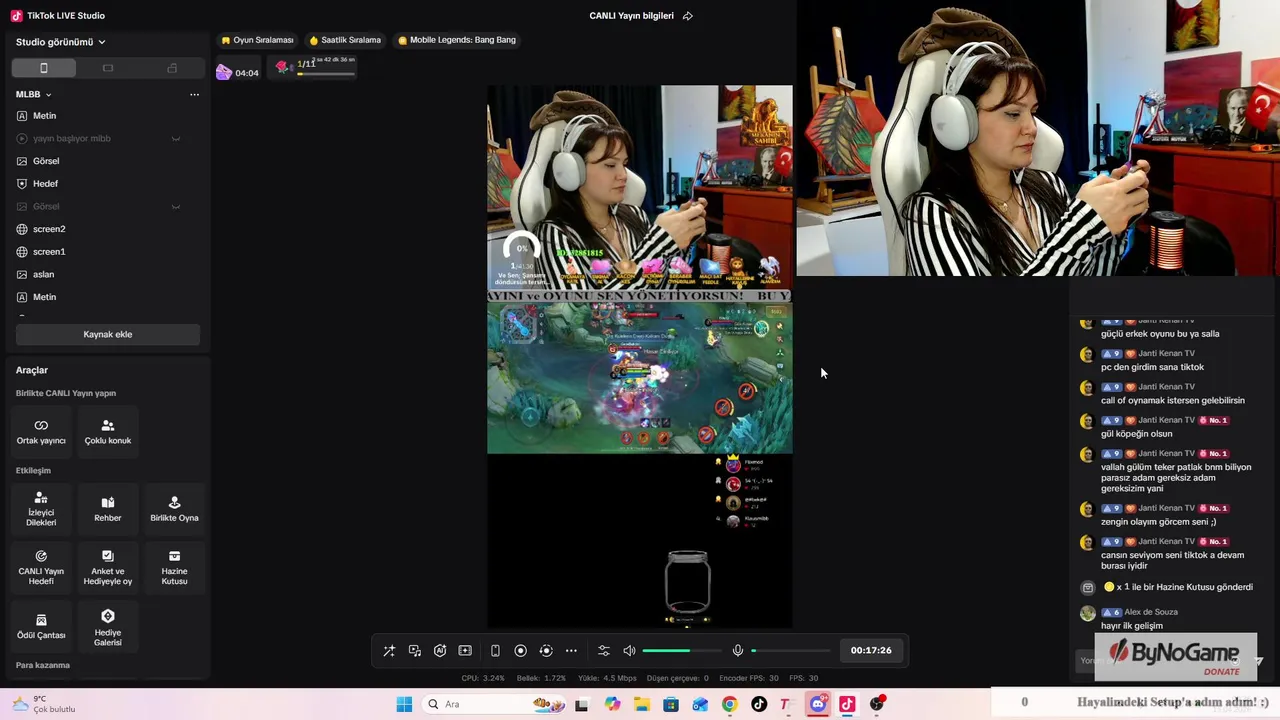Click 'gül köpeğin olsun' chat message
Image resolution: width=1280 pixels, height=720 pixels.
(1136, 434)
